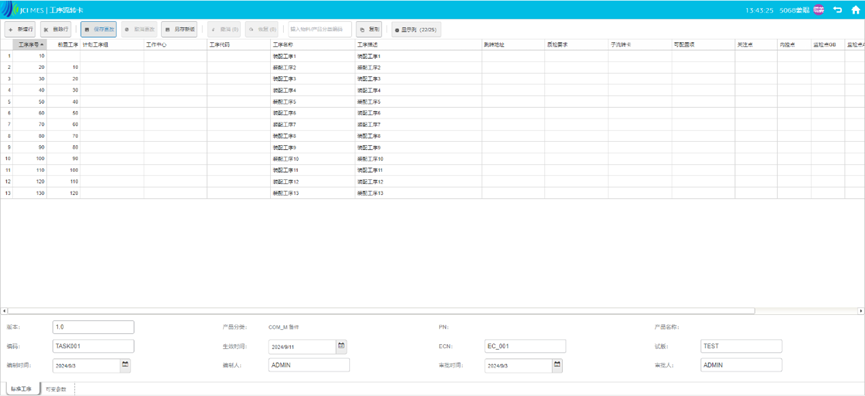Image resolution: width=865 pixels, height=396 pixels.
Task: Click the 编制时间 field showing 2024/9/3
Action: point(87,365)
